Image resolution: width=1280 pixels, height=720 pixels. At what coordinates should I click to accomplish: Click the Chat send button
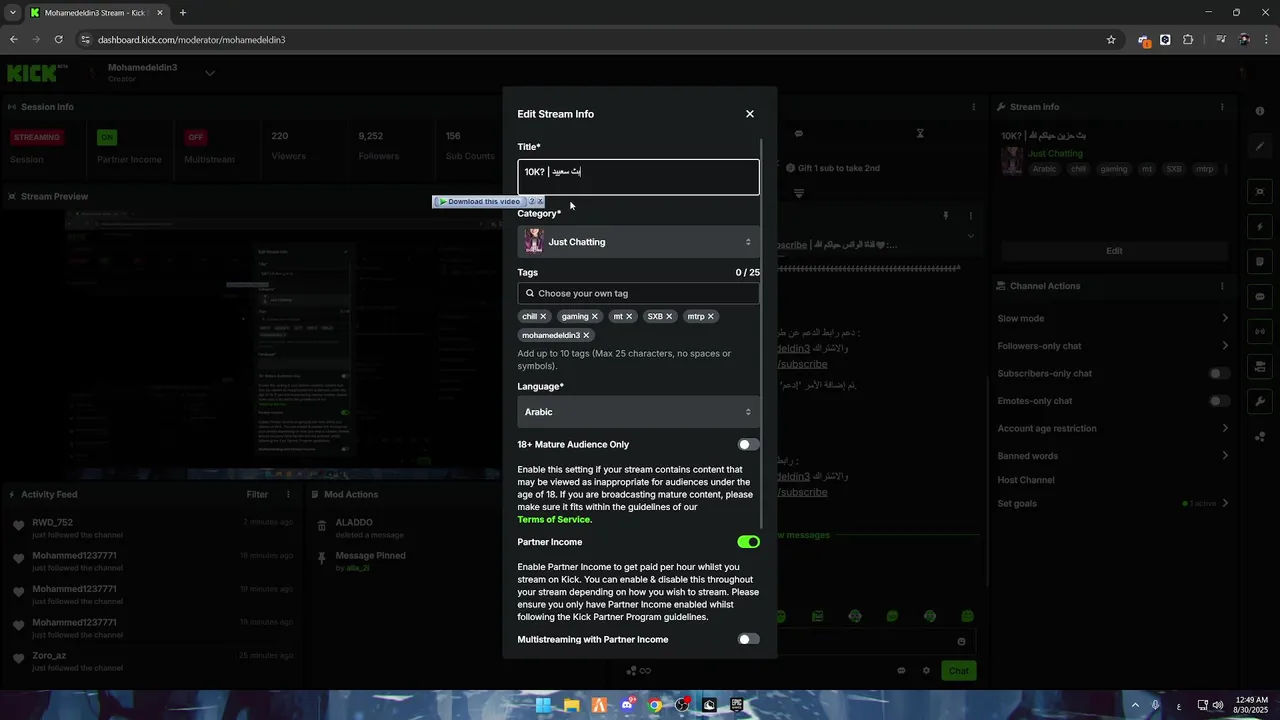click(959, 671)
